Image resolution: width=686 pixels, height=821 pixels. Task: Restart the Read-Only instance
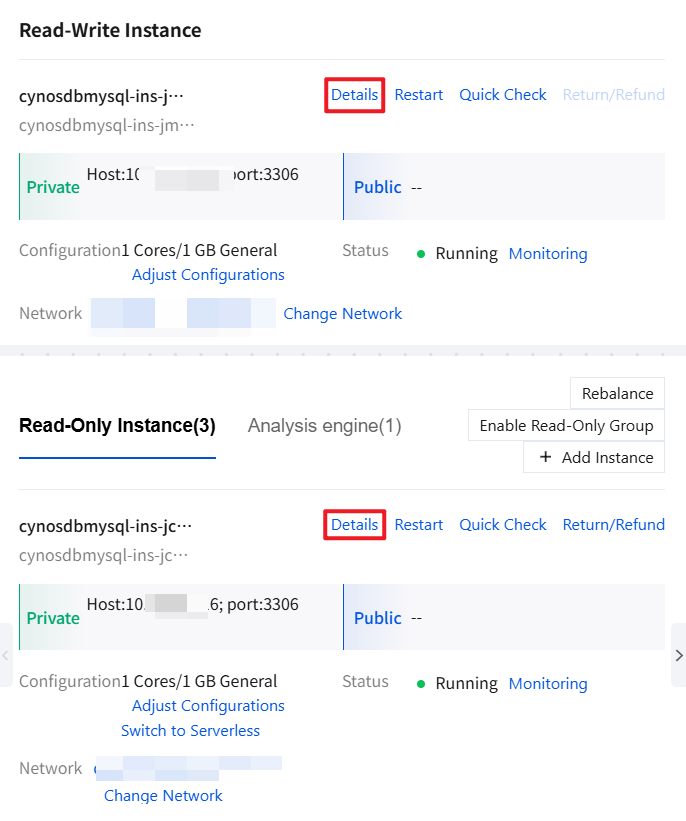419,525
